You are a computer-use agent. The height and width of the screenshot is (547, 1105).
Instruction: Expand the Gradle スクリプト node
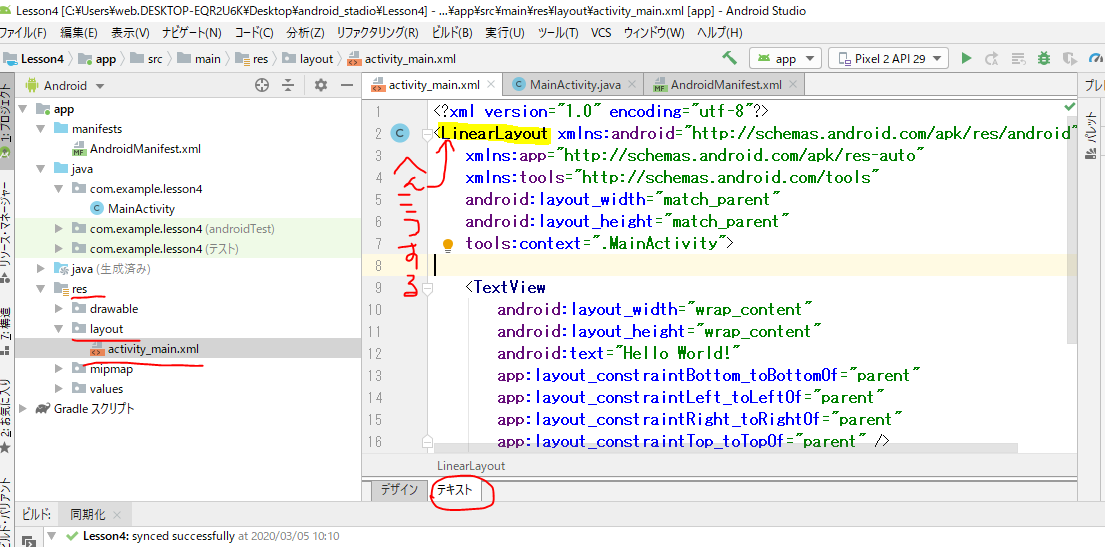(x=23, y=409)
